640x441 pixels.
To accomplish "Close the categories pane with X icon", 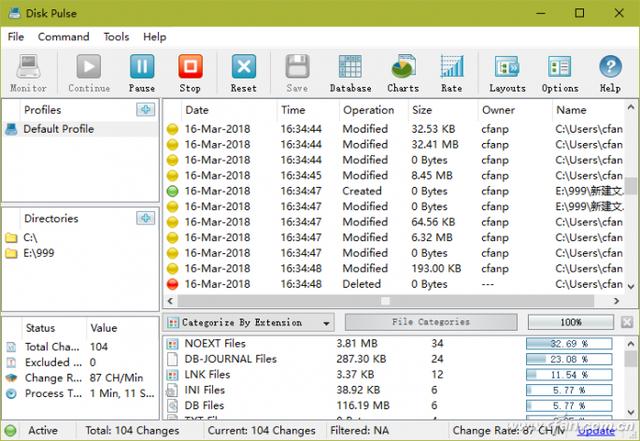I will [x=627, y=322].
